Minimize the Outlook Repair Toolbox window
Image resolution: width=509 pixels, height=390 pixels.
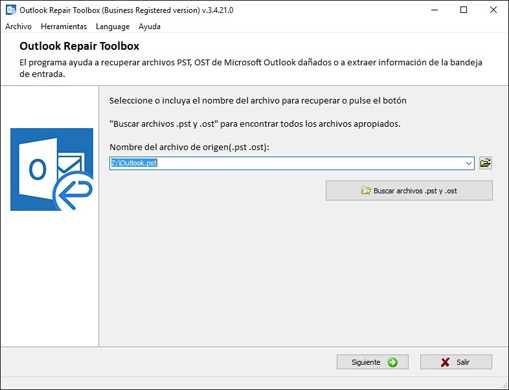click(434, 10)
